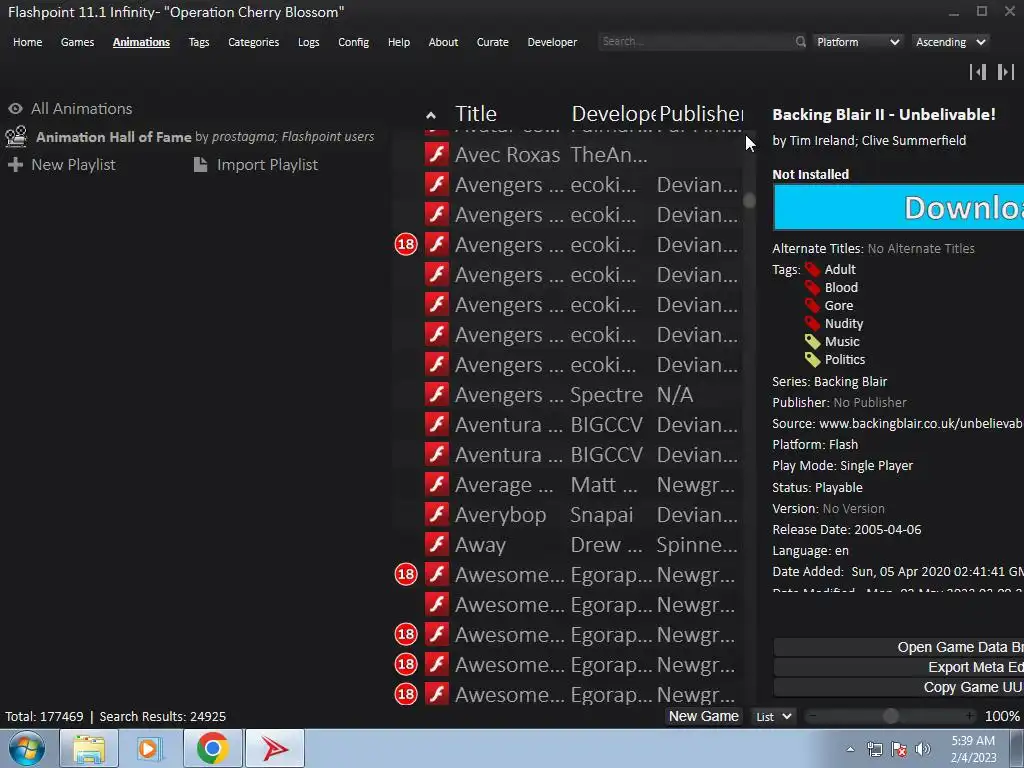Adjust the zoom scale slider
Image resolution: width=1024 pixels, height=768 pixels.
pyautogui.click(x=890, y=716)
